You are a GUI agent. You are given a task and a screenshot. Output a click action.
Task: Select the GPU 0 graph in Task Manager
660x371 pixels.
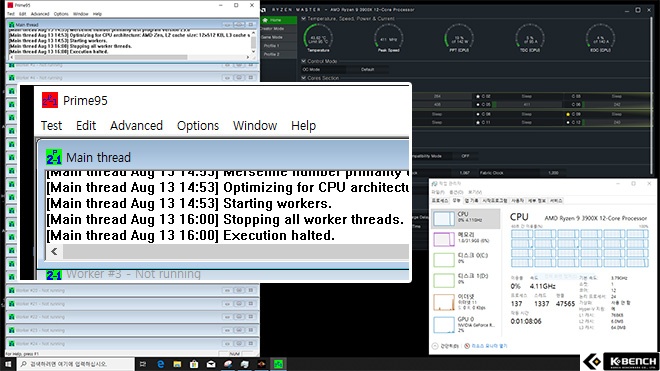(444, 325)
